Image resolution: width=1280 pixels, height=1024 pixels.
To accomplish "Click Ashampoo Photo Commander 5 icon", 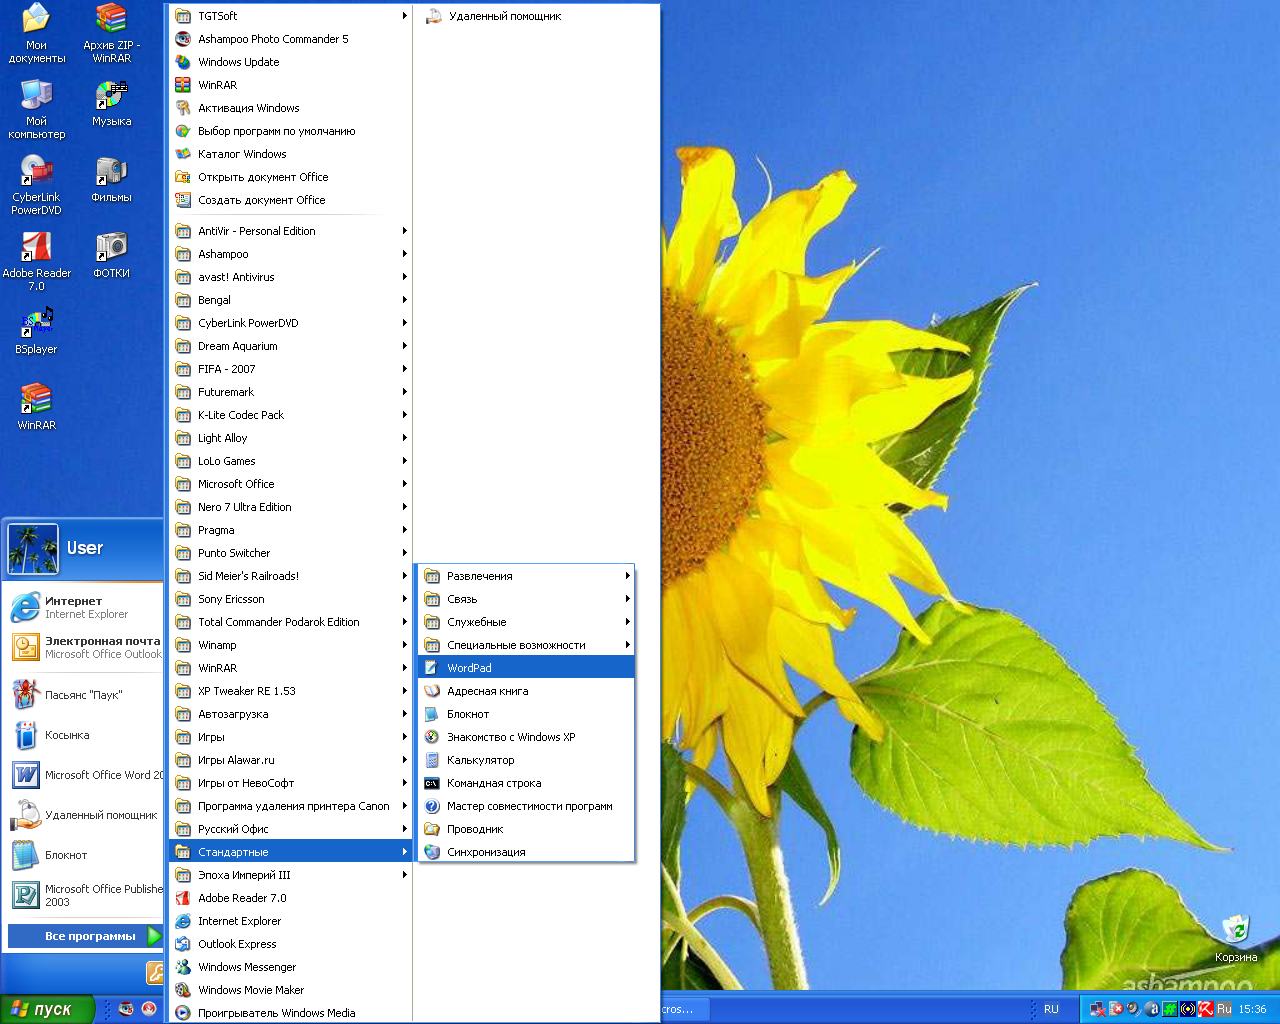I will pyautogui.click(x=183, y=39).
